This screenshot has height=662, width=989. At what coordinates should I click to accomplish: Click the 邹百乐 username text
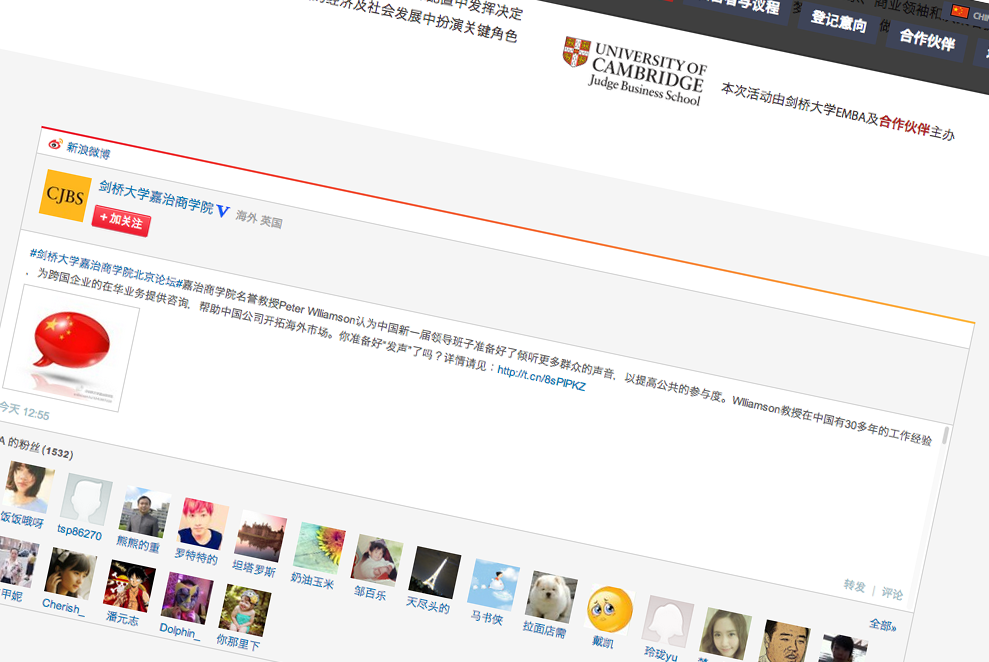pyautogui.click(x=370, y=593)
